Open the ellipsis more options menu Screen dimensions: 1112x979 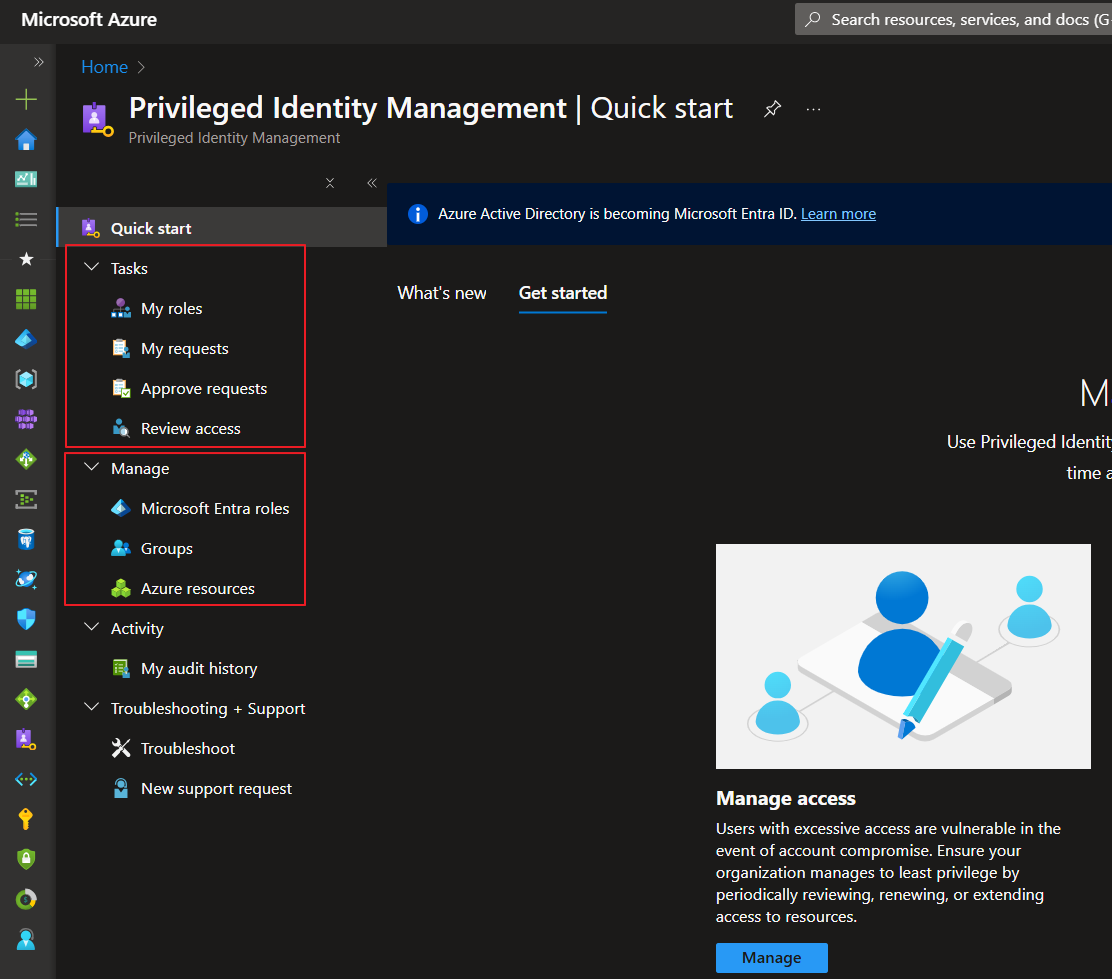point(813,109)
